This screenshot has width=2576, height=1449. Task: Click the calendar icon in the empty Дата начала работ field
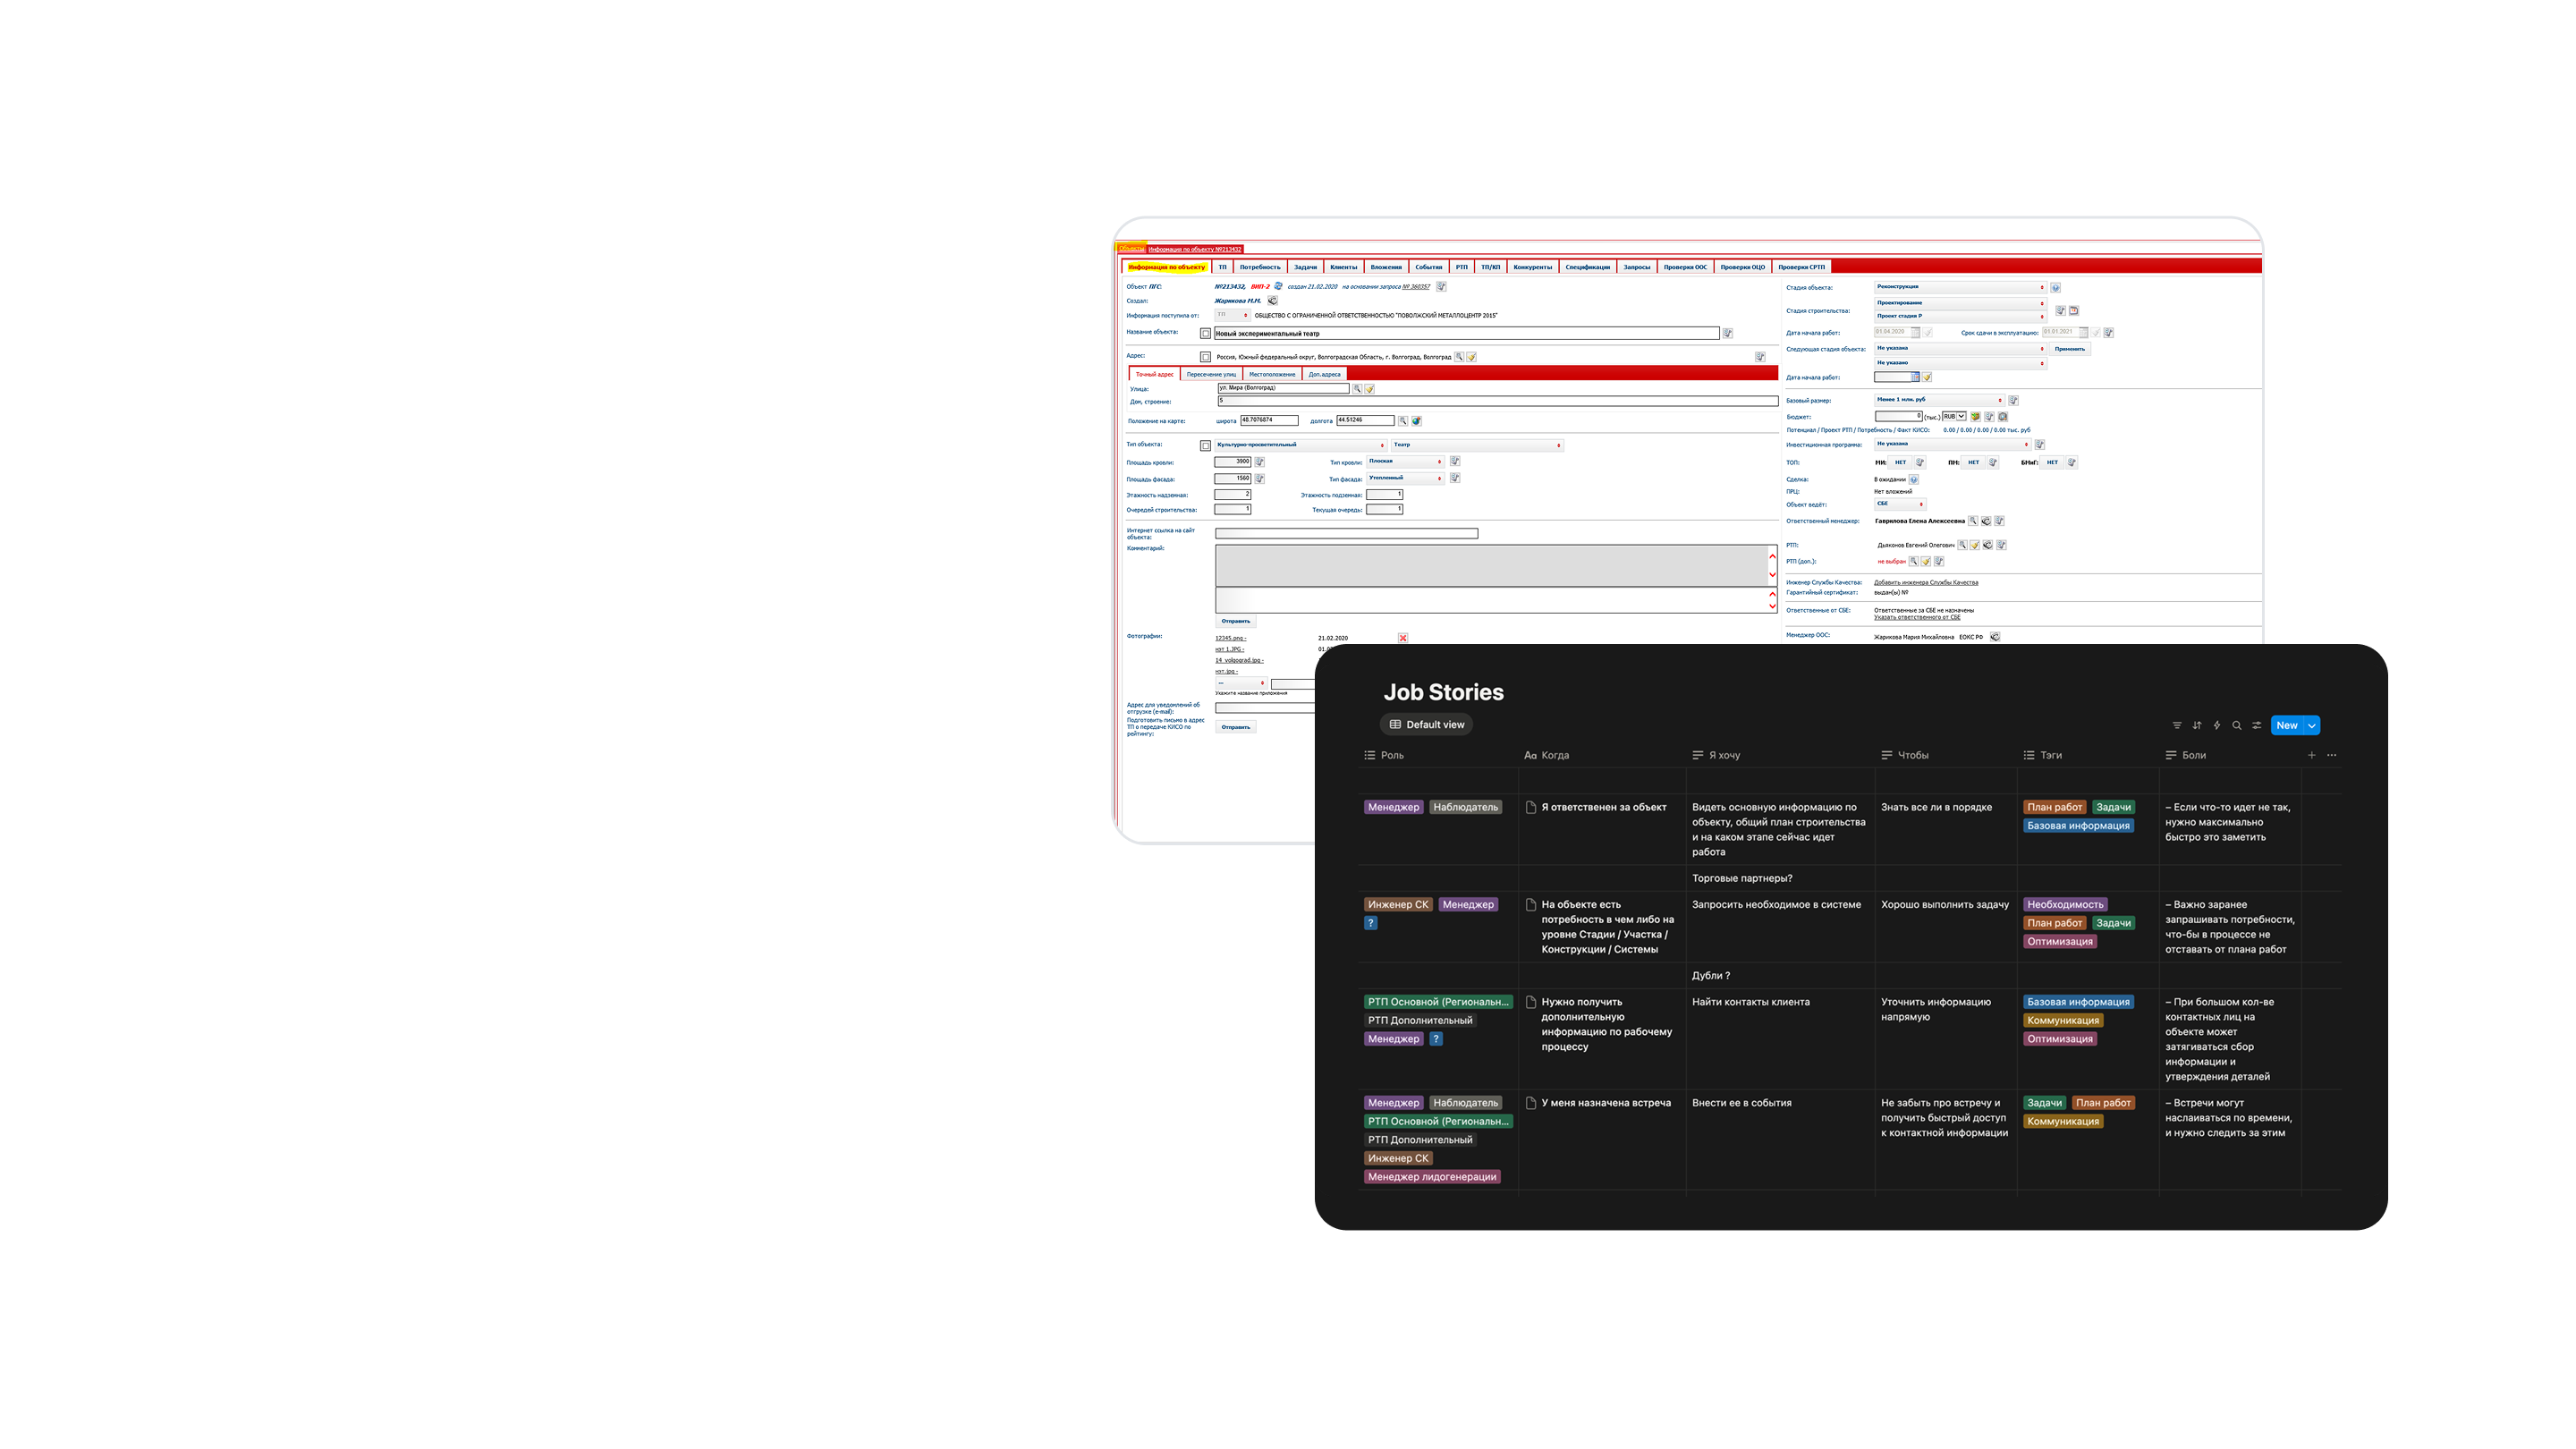(1915, 377)
